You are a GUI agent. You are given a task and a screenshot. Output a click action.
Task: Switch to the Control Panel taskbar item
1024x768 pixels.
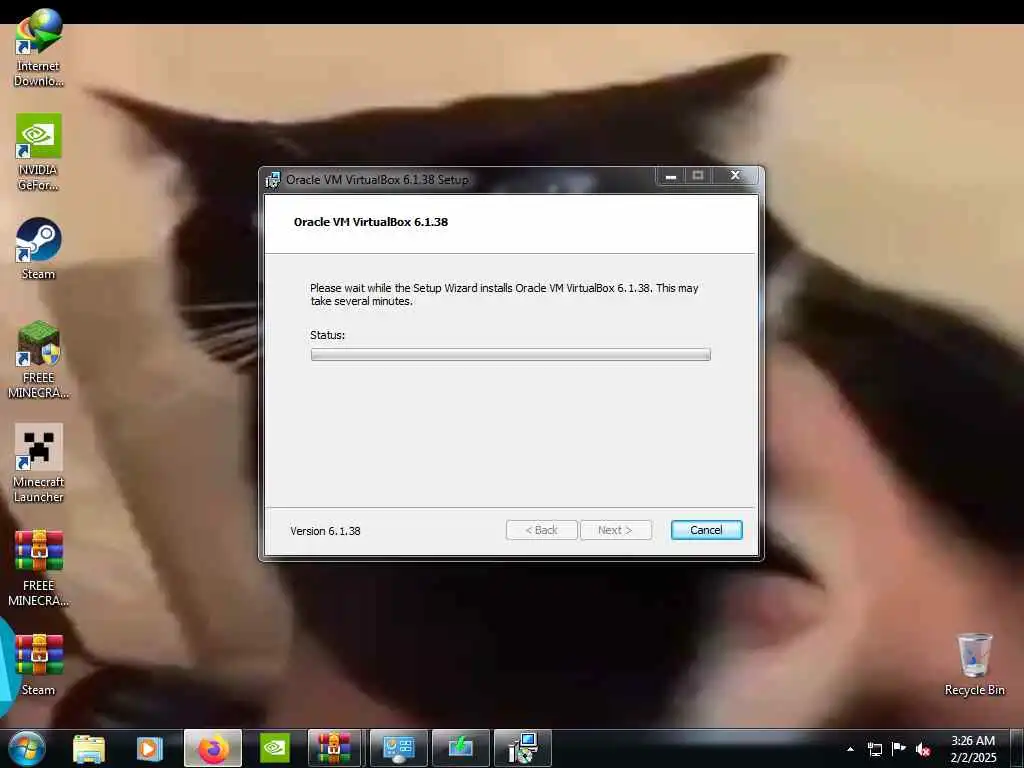[398, 748]
